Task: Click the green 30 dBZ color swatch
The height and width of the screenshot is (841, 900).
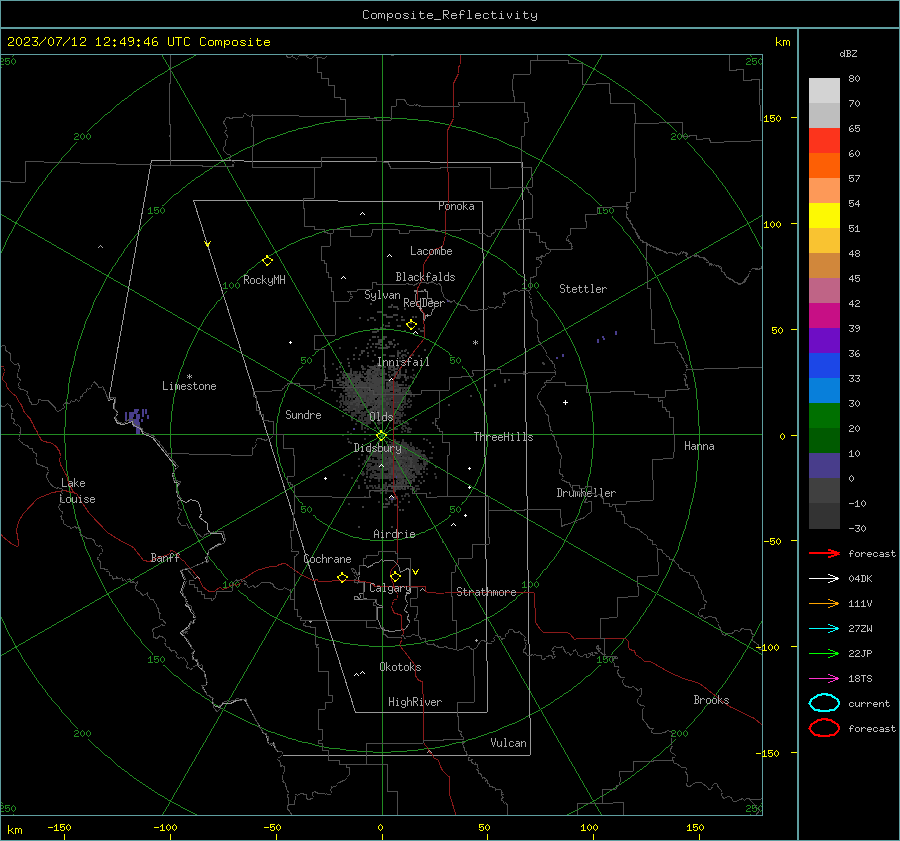Action: coord(824,415)
